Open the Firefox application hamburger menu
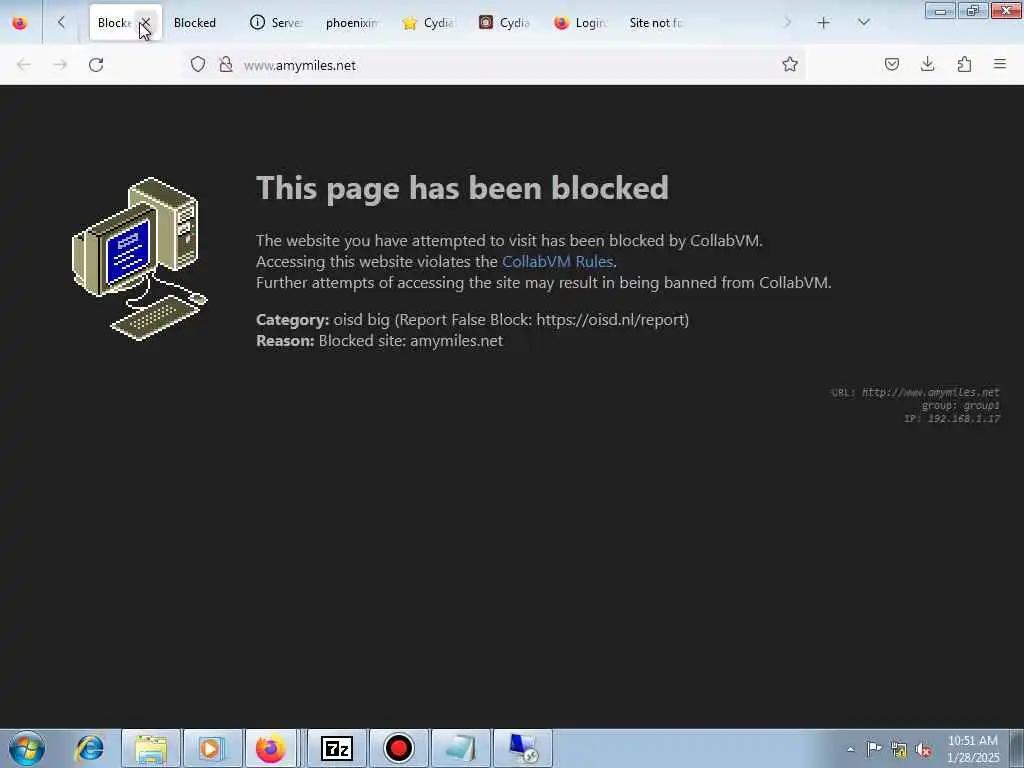The image size is (1024, 768). tap(1000, 64)
